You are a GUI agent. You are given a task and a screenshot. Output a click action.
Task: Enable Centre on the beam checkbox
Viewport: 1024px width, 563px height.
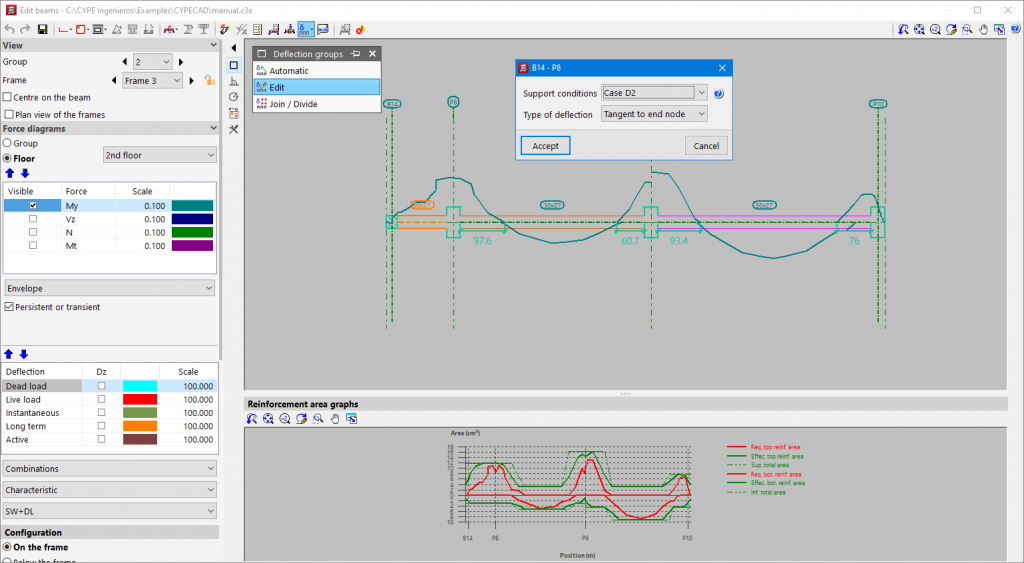(x=8, y=97)
